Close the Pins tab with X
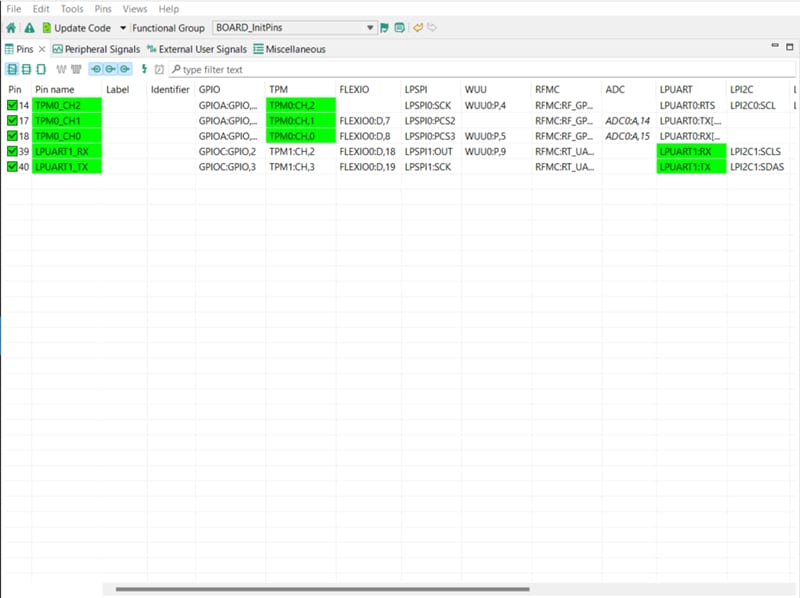Viewport: 800px width, 598px height. point(42,49)
